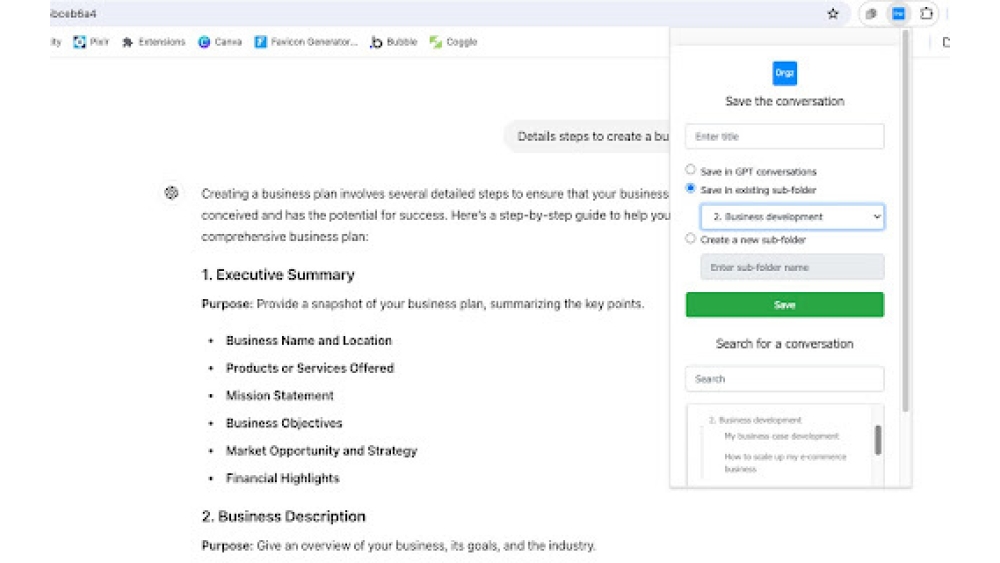Viewport: 1000px width, 563px height.
Task: Click the 'Search for a conversation' heading
Action: tap(784, 344)
